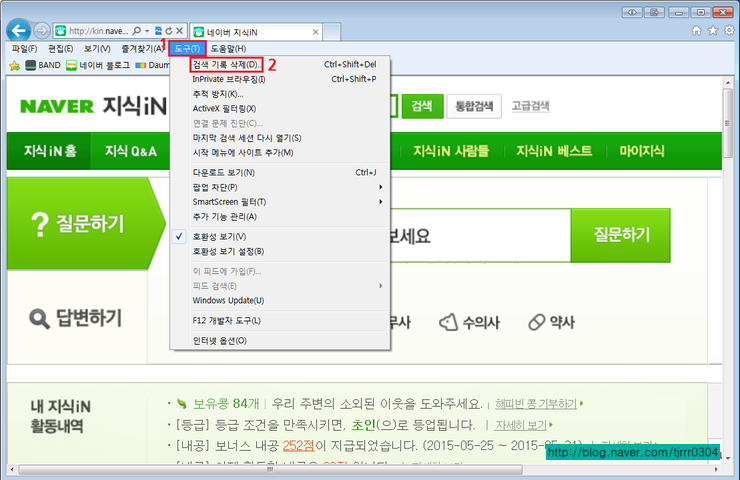Open the 해피빈 콩 기부하기 link
This screenshot has height=480, width=740.
tap(536, 404)
